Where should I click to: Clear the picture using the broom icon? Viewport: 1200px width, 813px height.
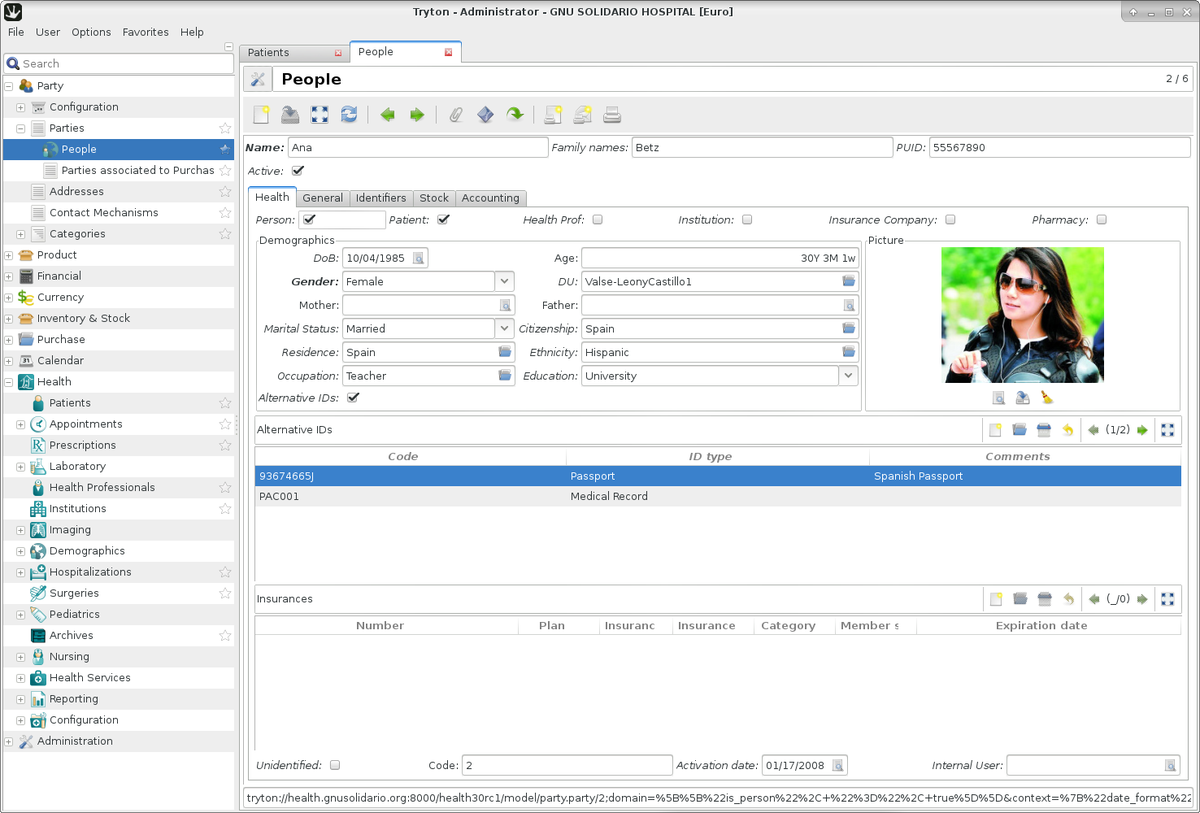(x=1046, y=397)
